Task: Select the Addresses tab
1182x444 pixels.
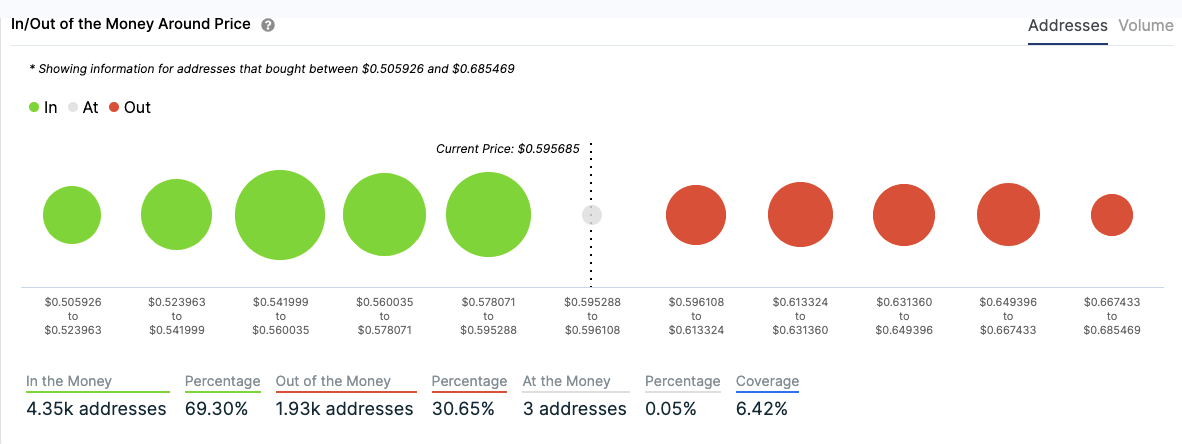Action: 1067,26
